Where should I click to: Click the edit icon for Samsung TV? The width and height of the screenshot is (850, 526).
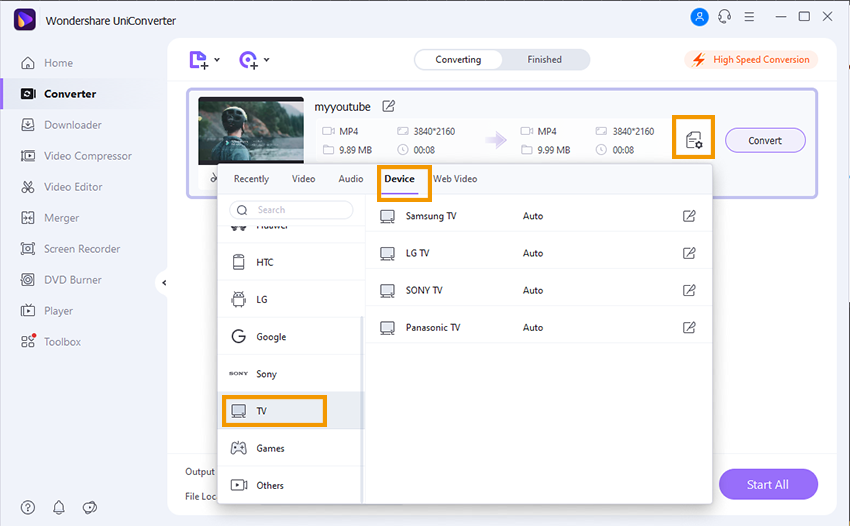[x=689, y=216]
